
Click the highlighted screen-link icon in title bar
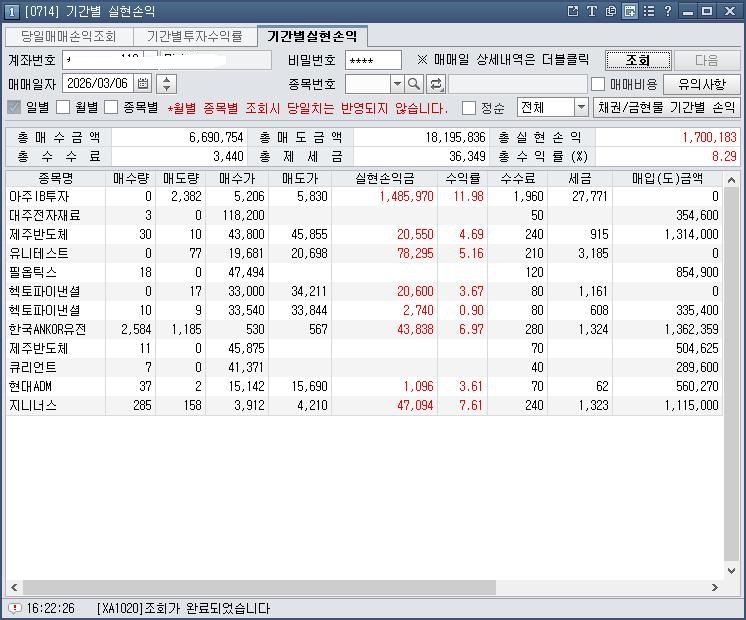630,11
